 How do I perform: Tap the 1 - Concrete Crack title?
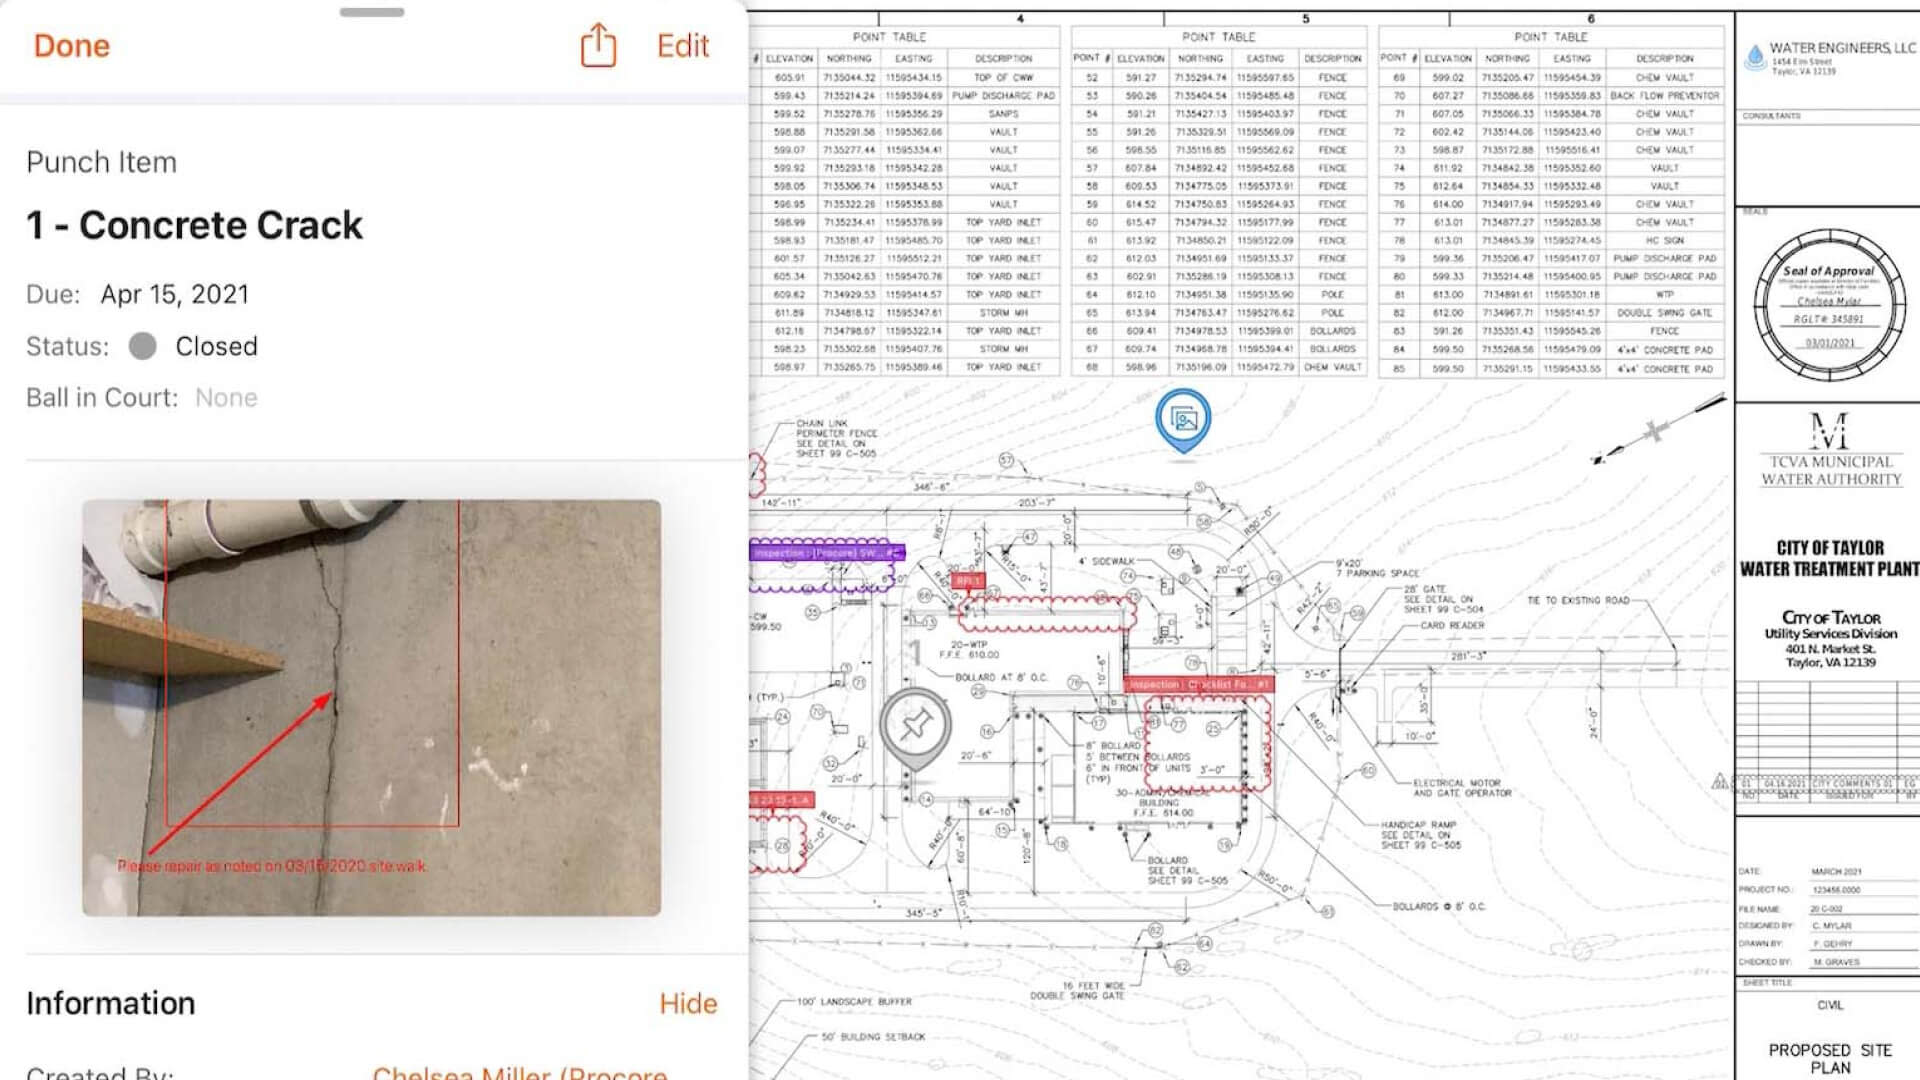(195, 226)
